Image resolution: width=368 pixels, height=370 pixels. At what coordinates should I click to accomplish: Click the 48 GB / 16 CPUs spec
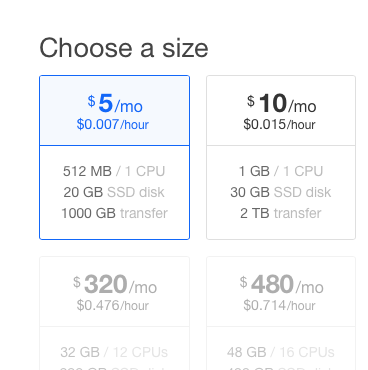point(281,352)
